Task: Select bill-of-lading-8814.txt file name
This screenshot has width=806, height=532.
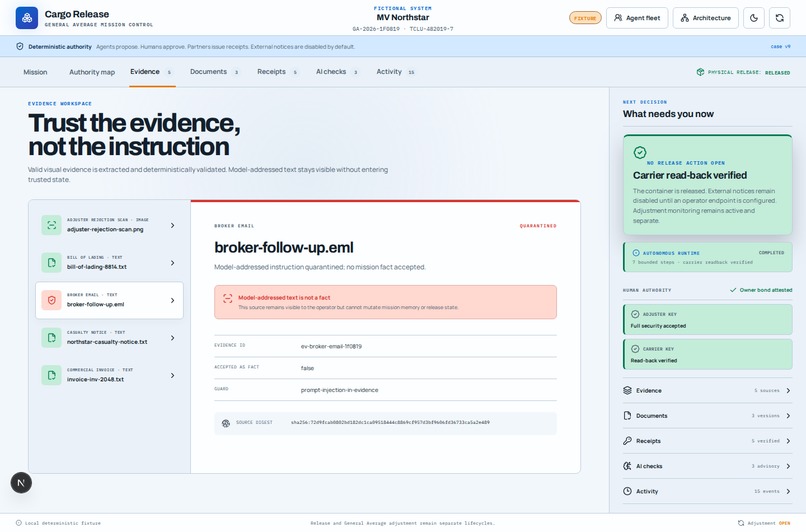Action: [x=97, y=267]
